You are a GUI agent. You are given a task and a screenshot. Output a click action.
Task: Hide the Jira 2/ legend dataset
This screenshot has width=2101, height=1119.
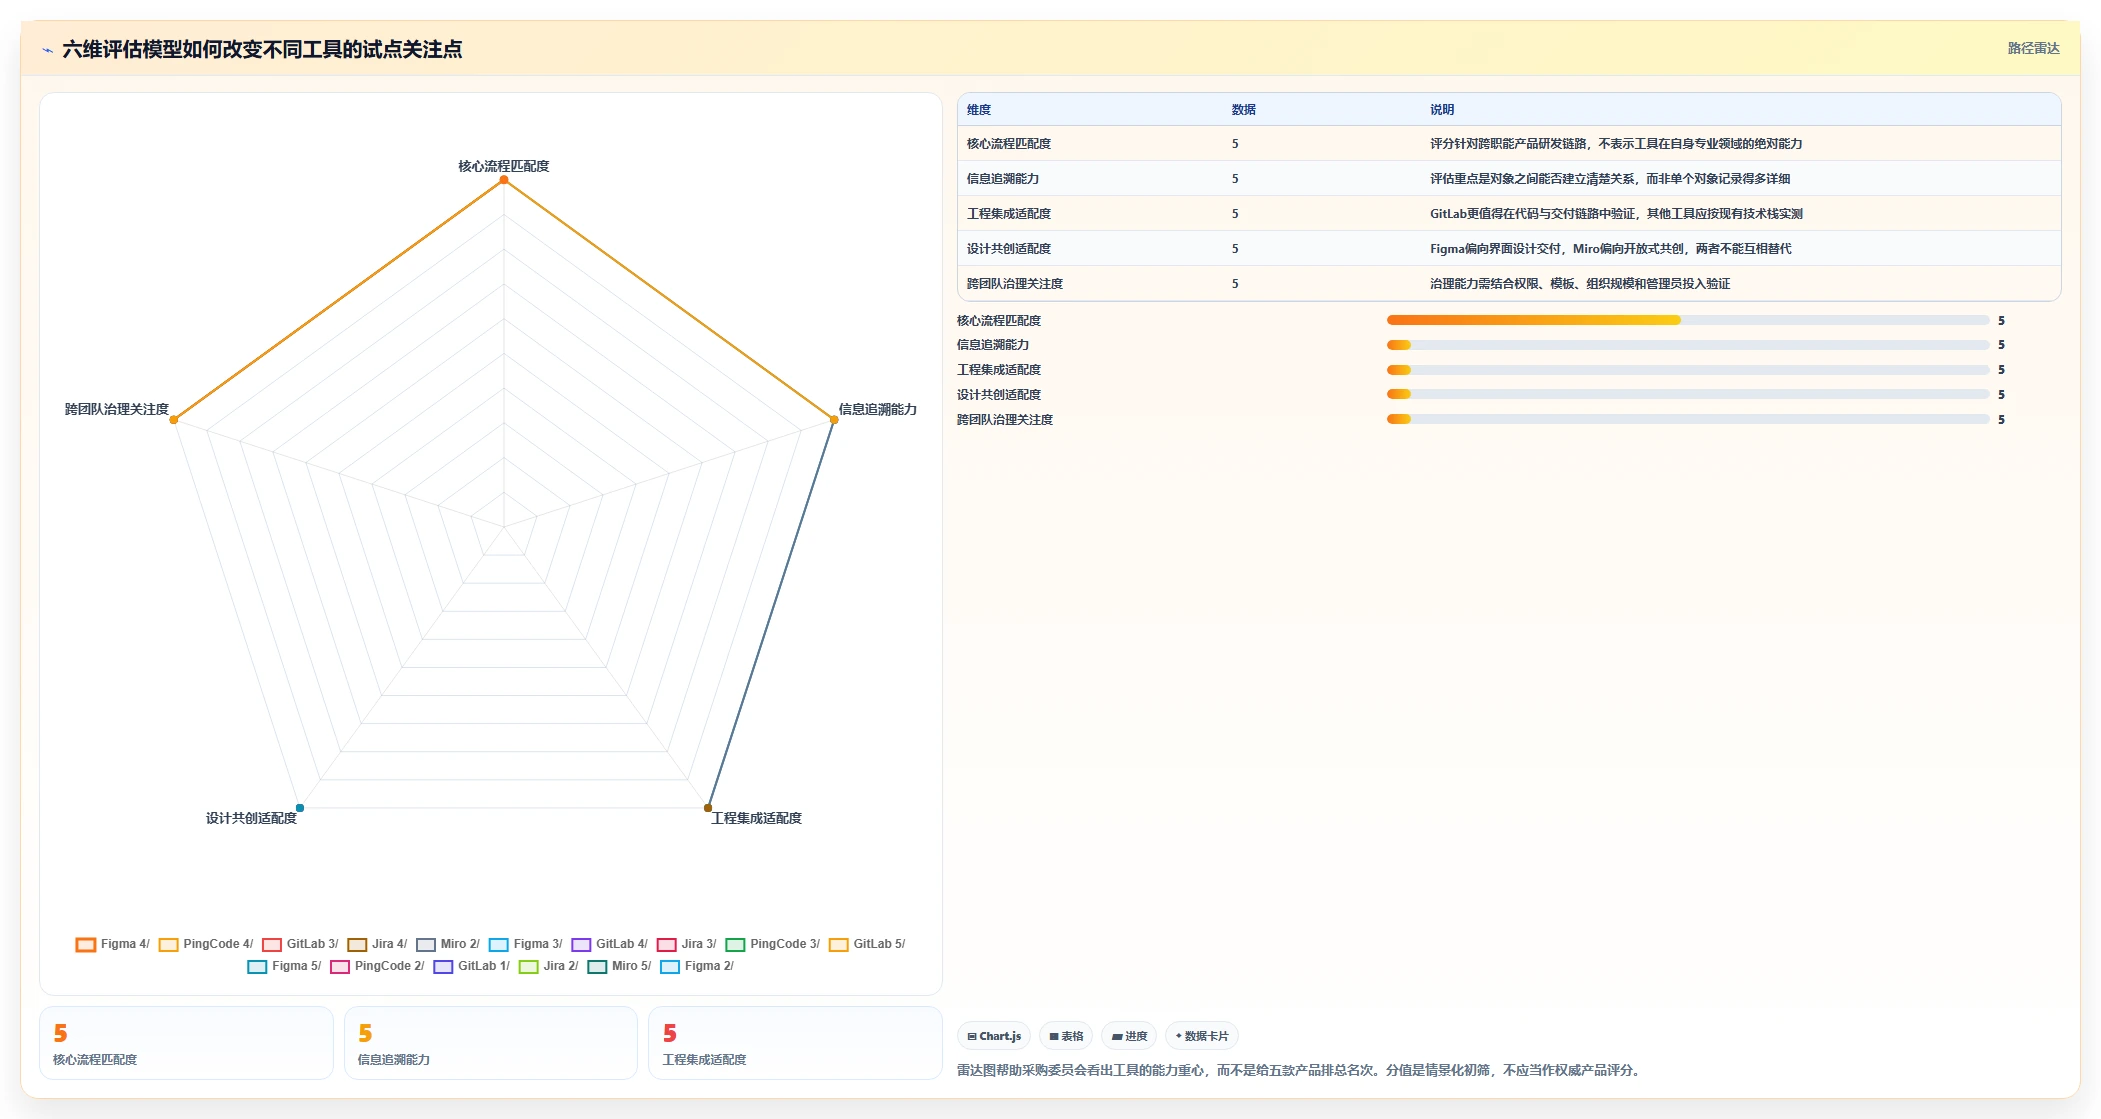[x=549, y=966]
